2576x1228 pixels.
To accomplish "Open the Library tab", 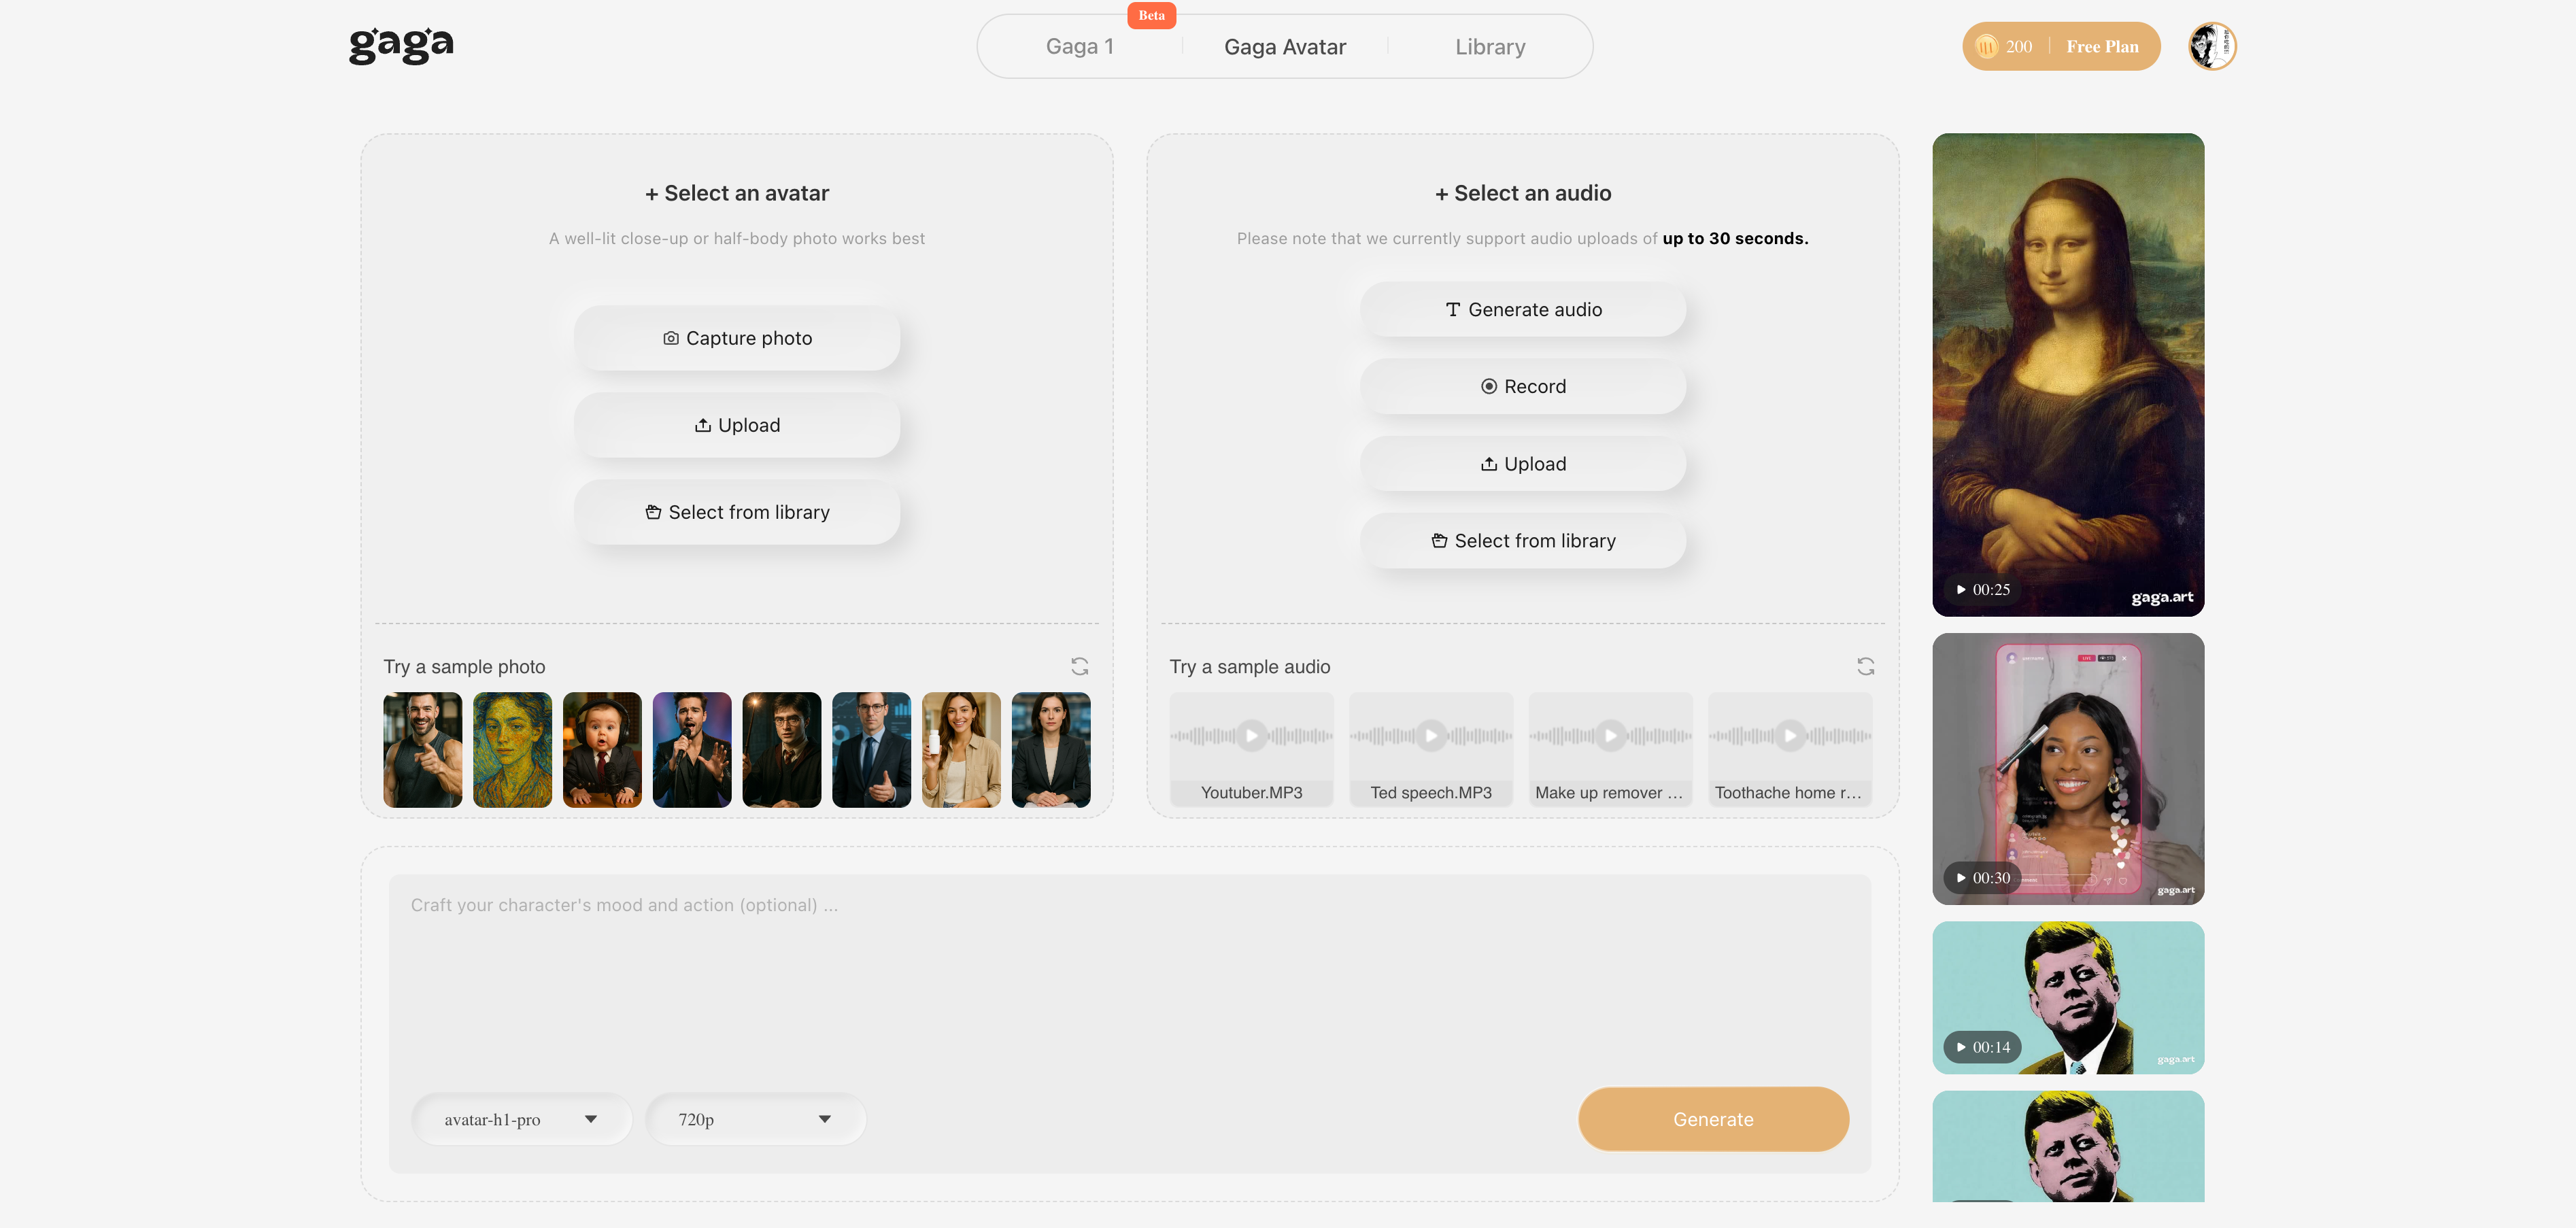I will point(1490,46).
